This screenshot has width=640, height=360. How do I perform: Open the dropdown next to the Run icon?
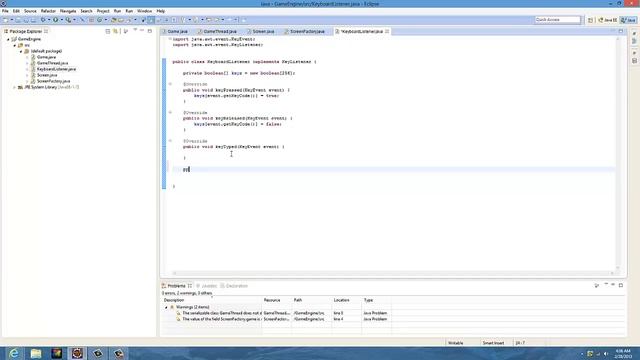61,20
